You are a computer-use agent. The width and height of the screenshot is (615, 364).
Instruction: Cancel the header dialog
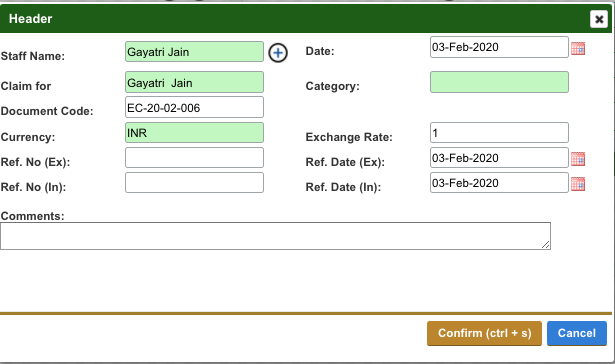[x=577, y=333]
